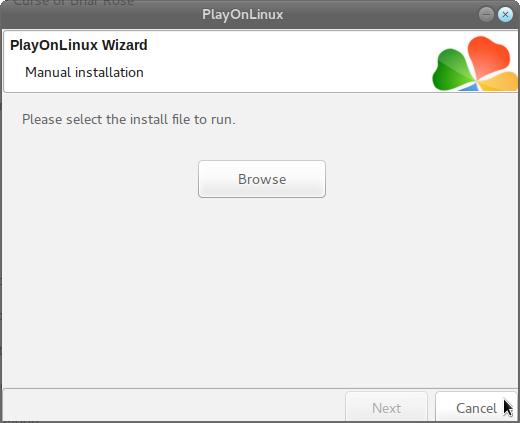520x423 pixels.
Task: Click the Cancel button in the wizard
Action: [476, 407]
